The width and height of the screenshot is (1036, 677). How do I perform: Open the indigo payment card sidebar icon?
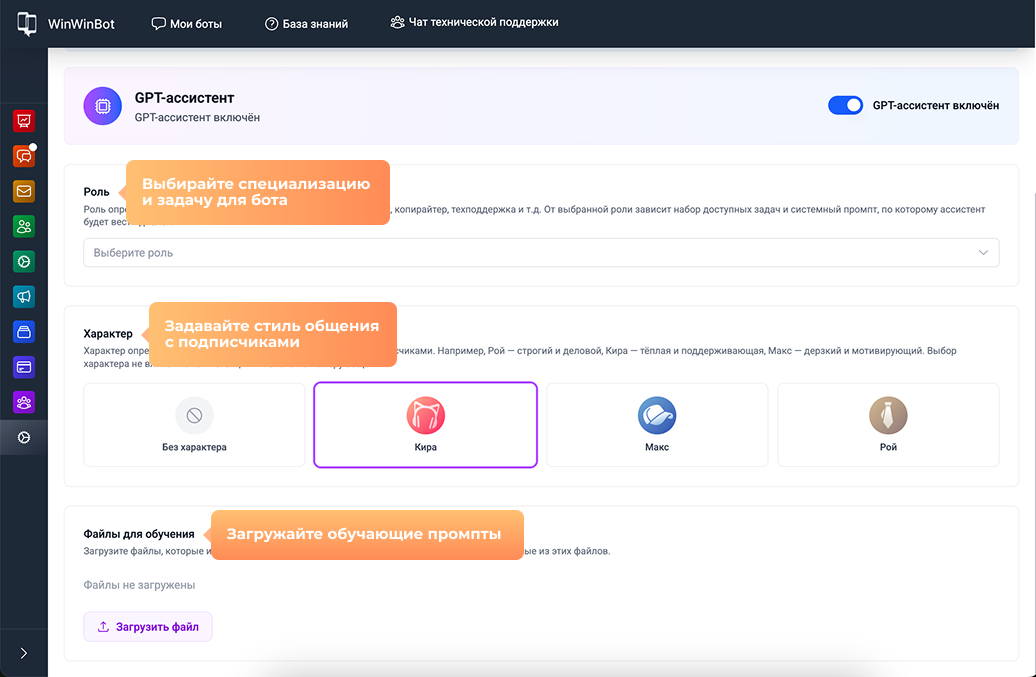click(24, 367)
